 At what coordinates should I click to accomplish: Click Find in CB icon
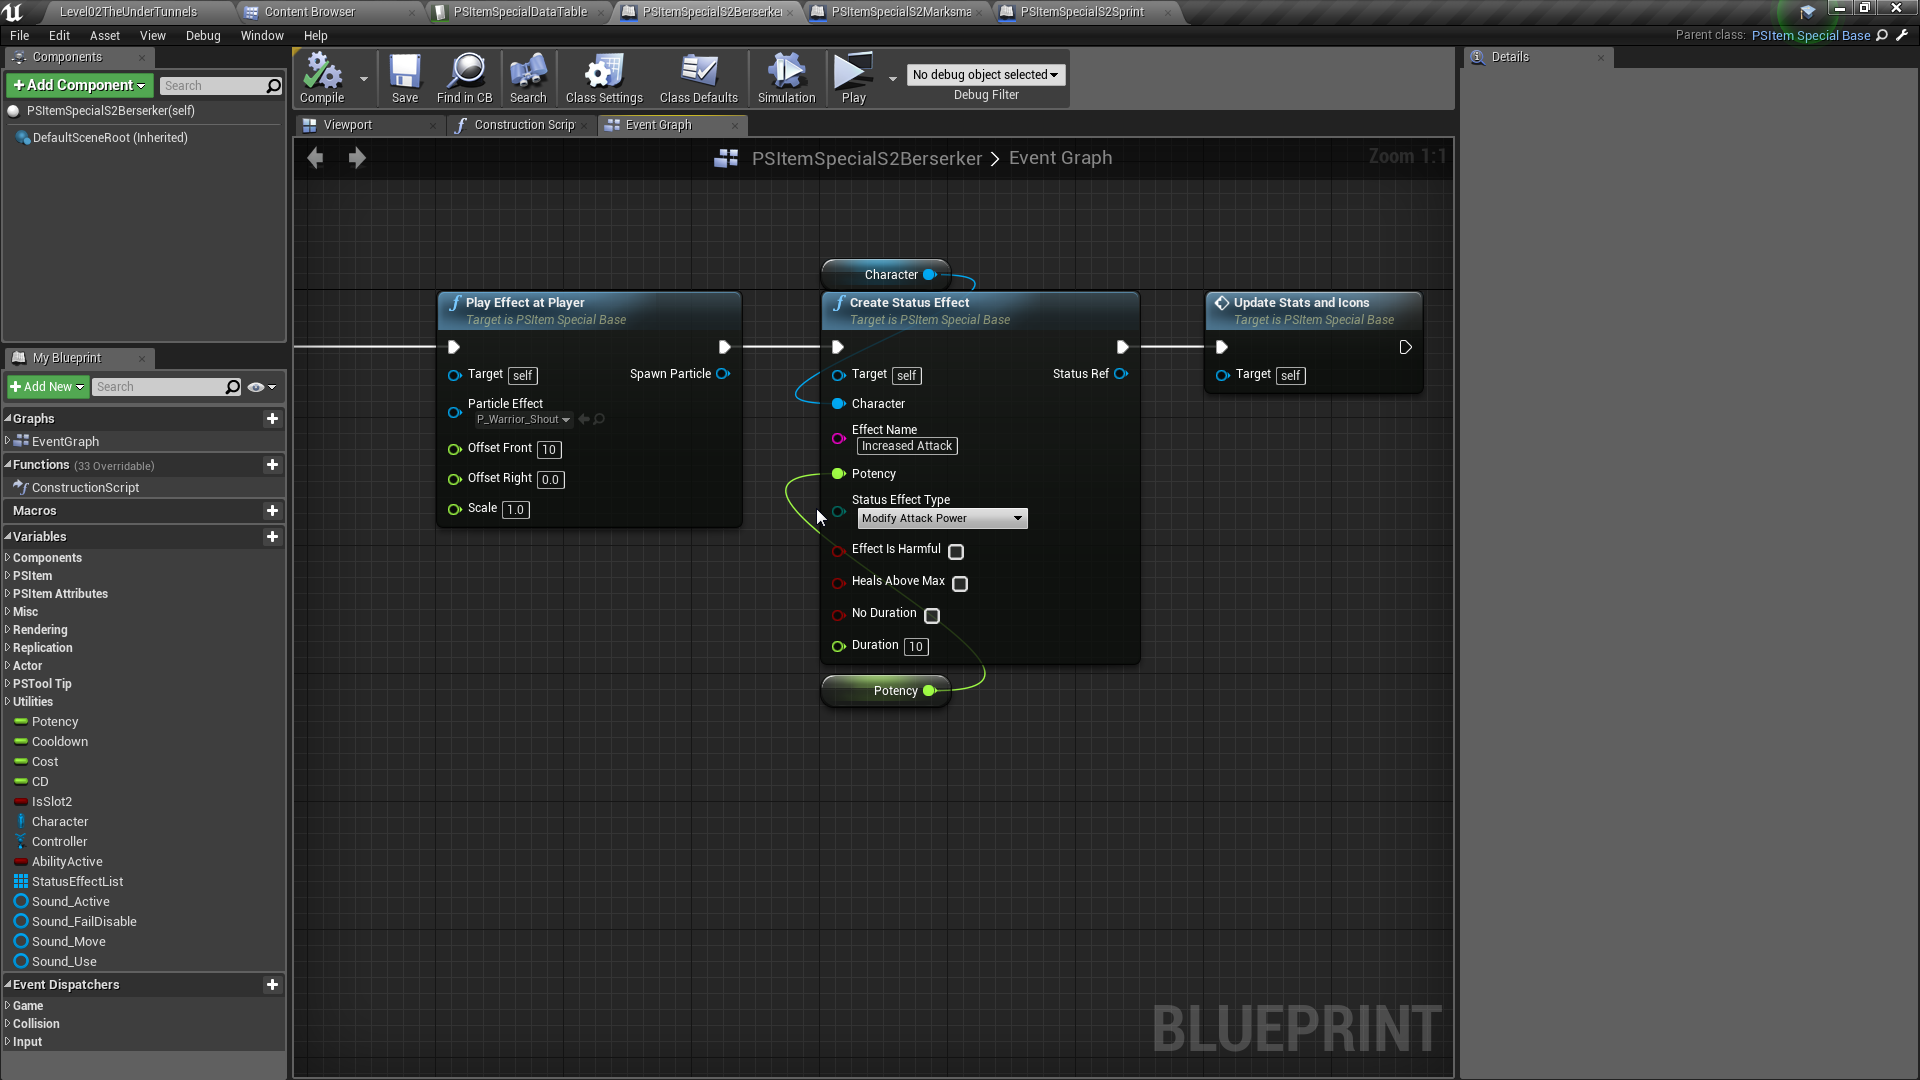pyautogui.click(x=464, y=78)
